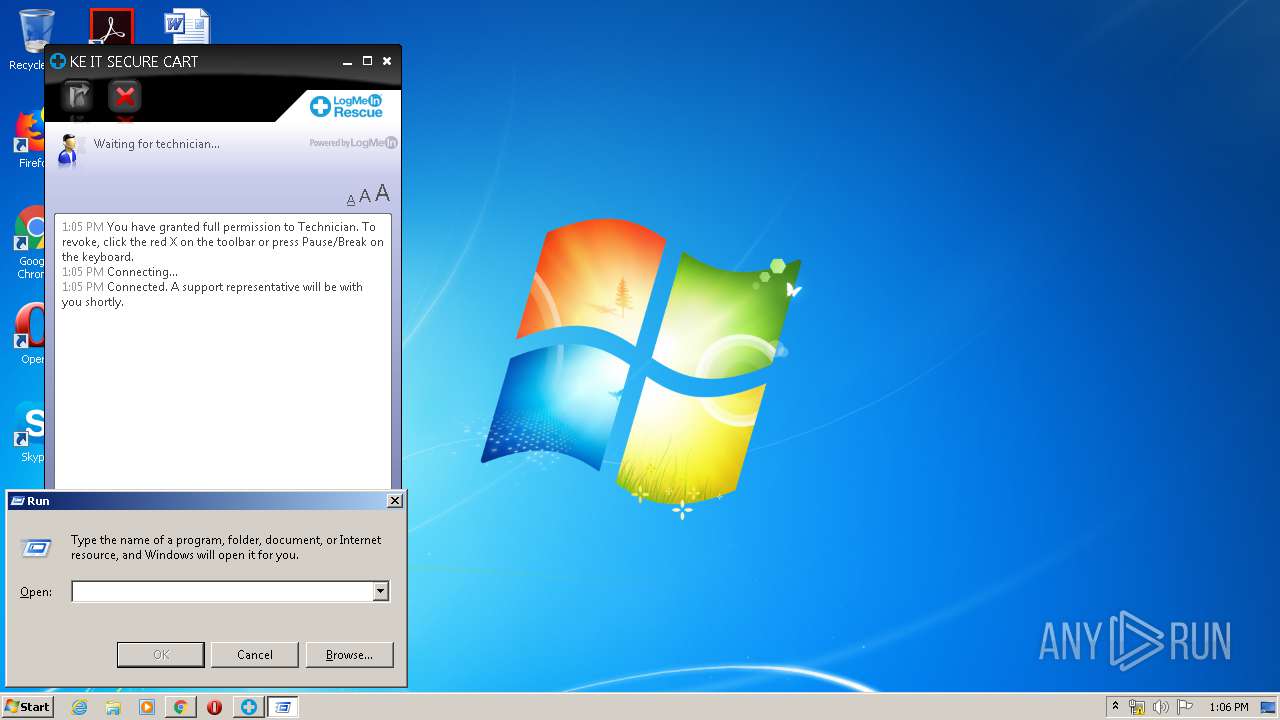Open the Start menu
Viewport: 1280px width, 720px height.
coord(28,707)
